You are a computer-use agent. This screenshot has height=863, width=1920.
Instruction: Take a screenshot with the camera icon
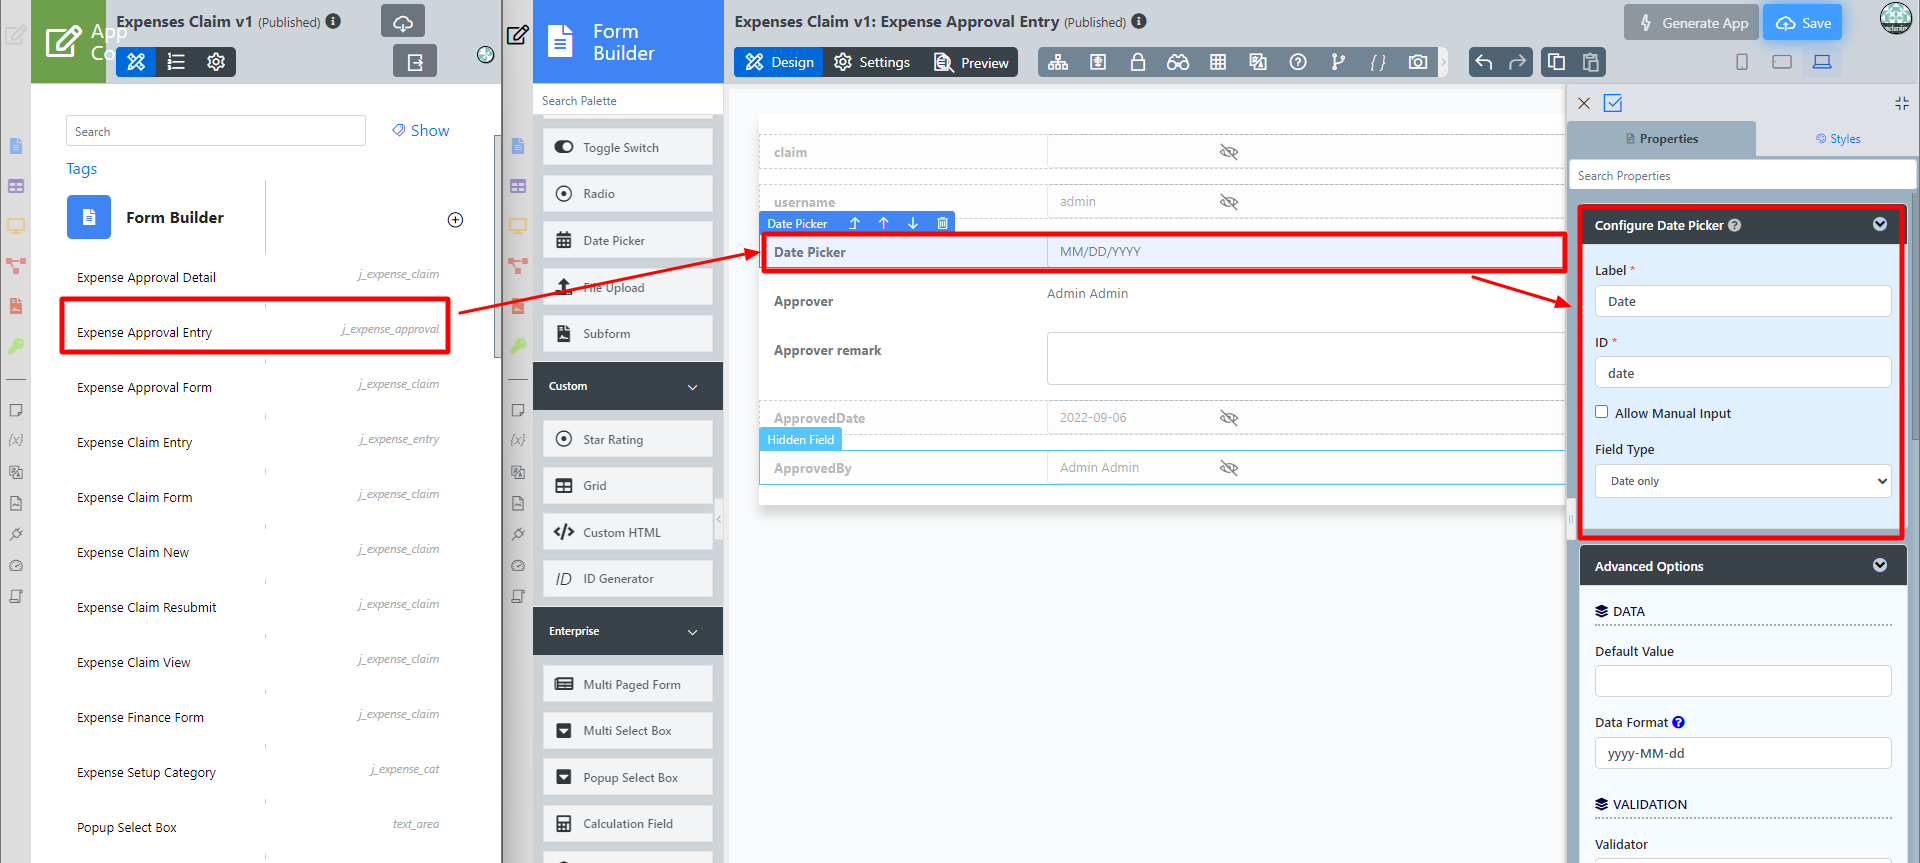(x=1418, y=62)
